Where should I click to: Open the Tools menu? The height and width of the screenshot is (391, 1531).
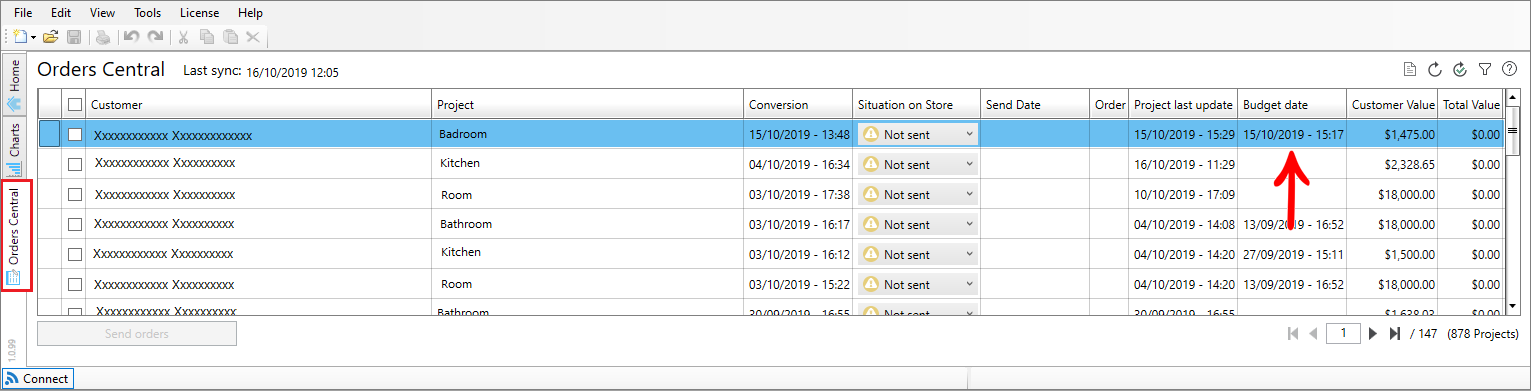(x=147, y=13)
